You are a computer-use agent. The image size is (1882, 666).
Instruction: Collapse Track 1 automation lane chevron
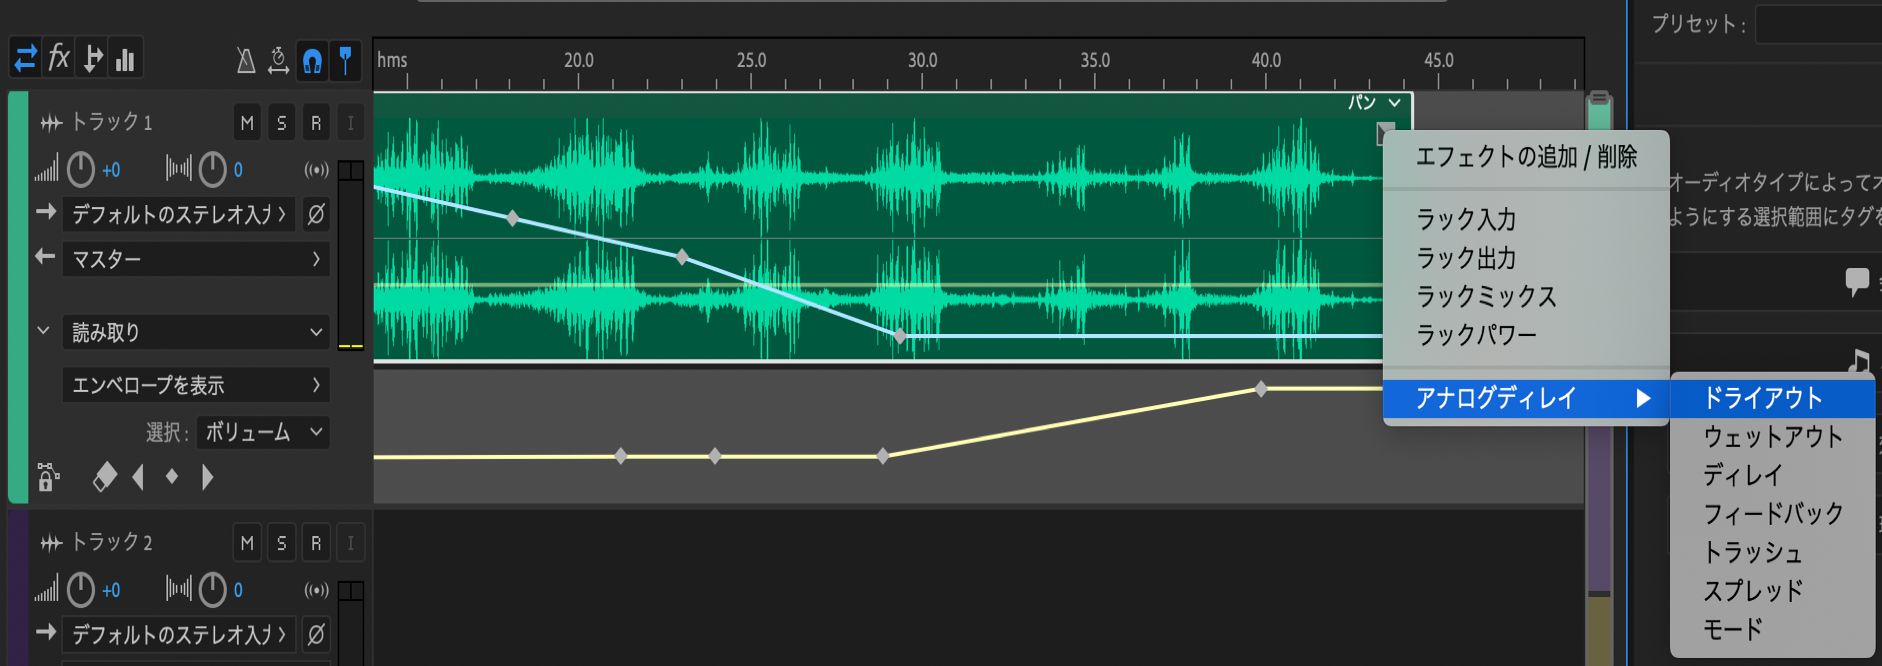tap(43, 330)
